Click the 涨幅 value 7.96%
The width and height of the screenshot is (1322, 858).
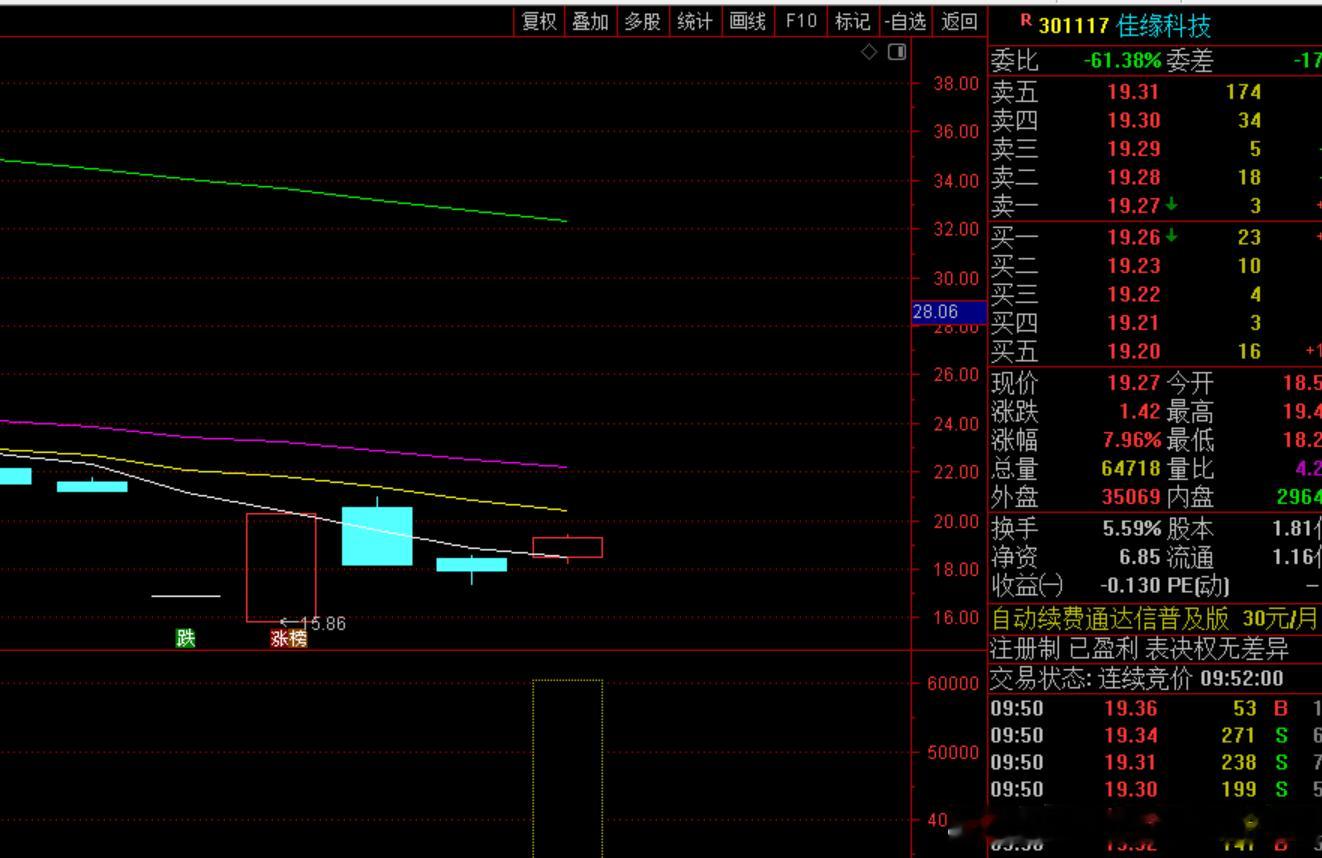[1132, 440]
